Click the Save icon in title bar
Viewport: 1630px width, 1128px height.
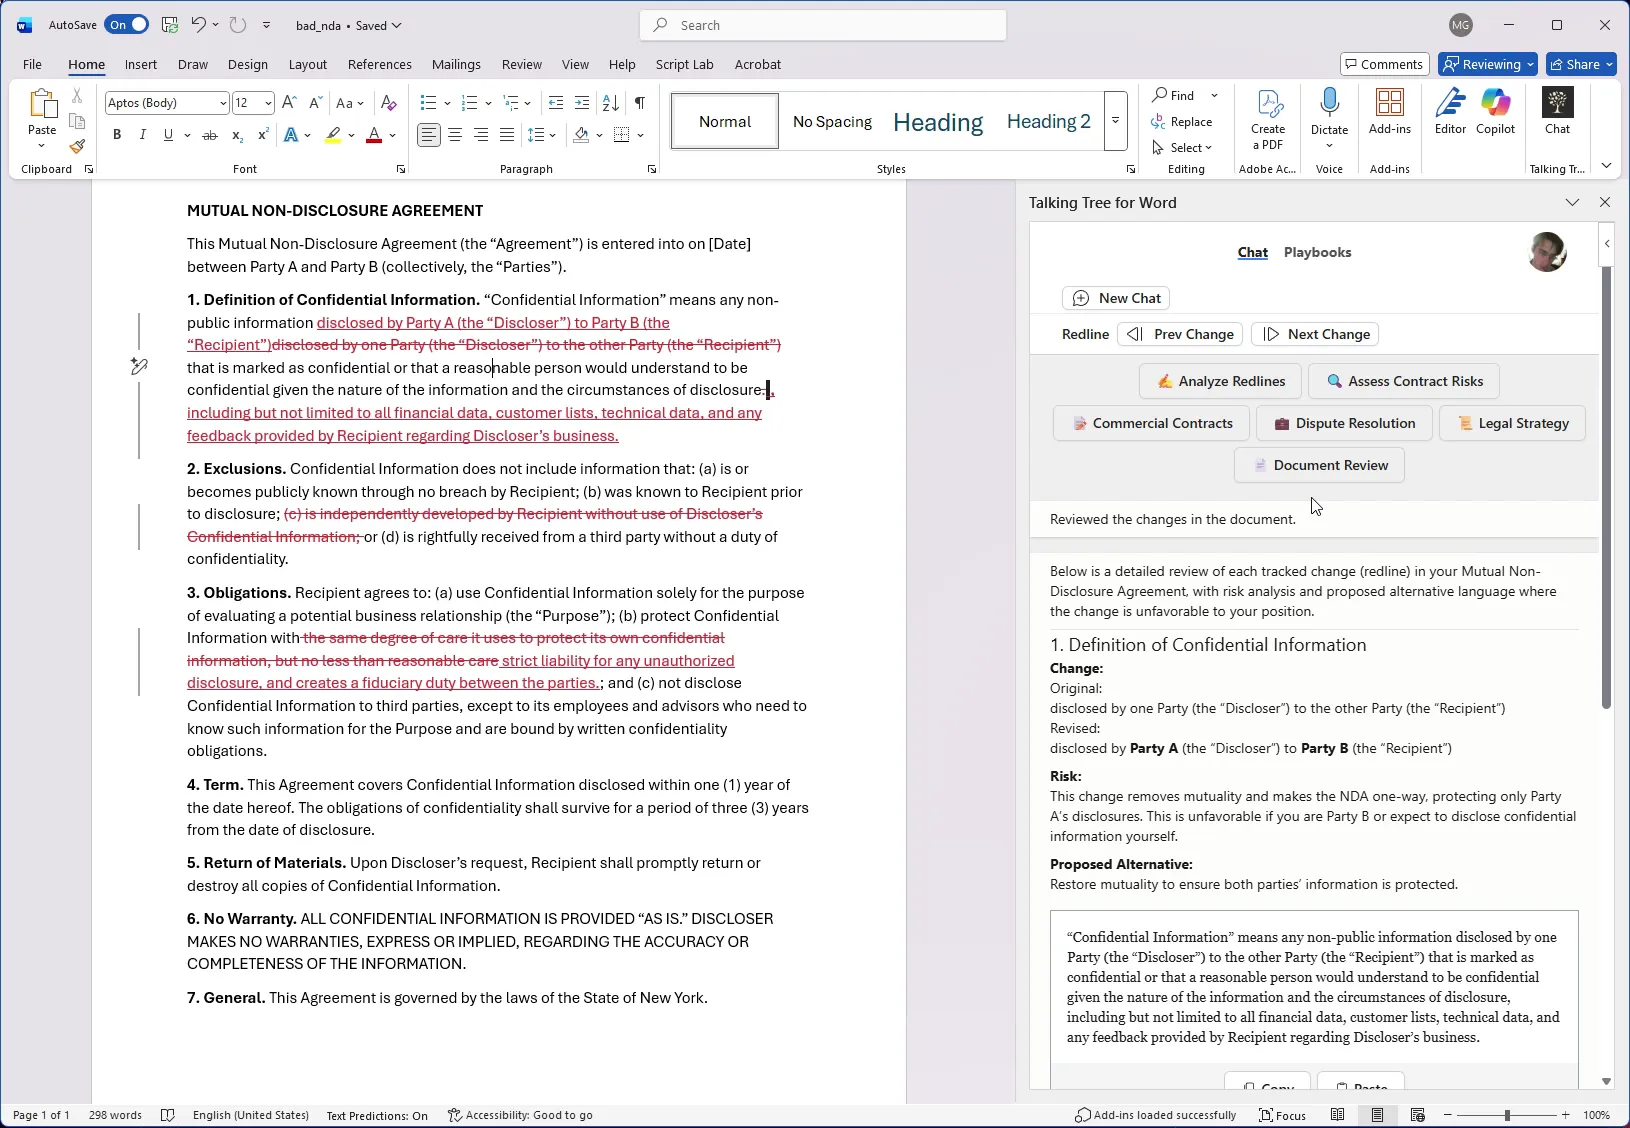(169, 25)
